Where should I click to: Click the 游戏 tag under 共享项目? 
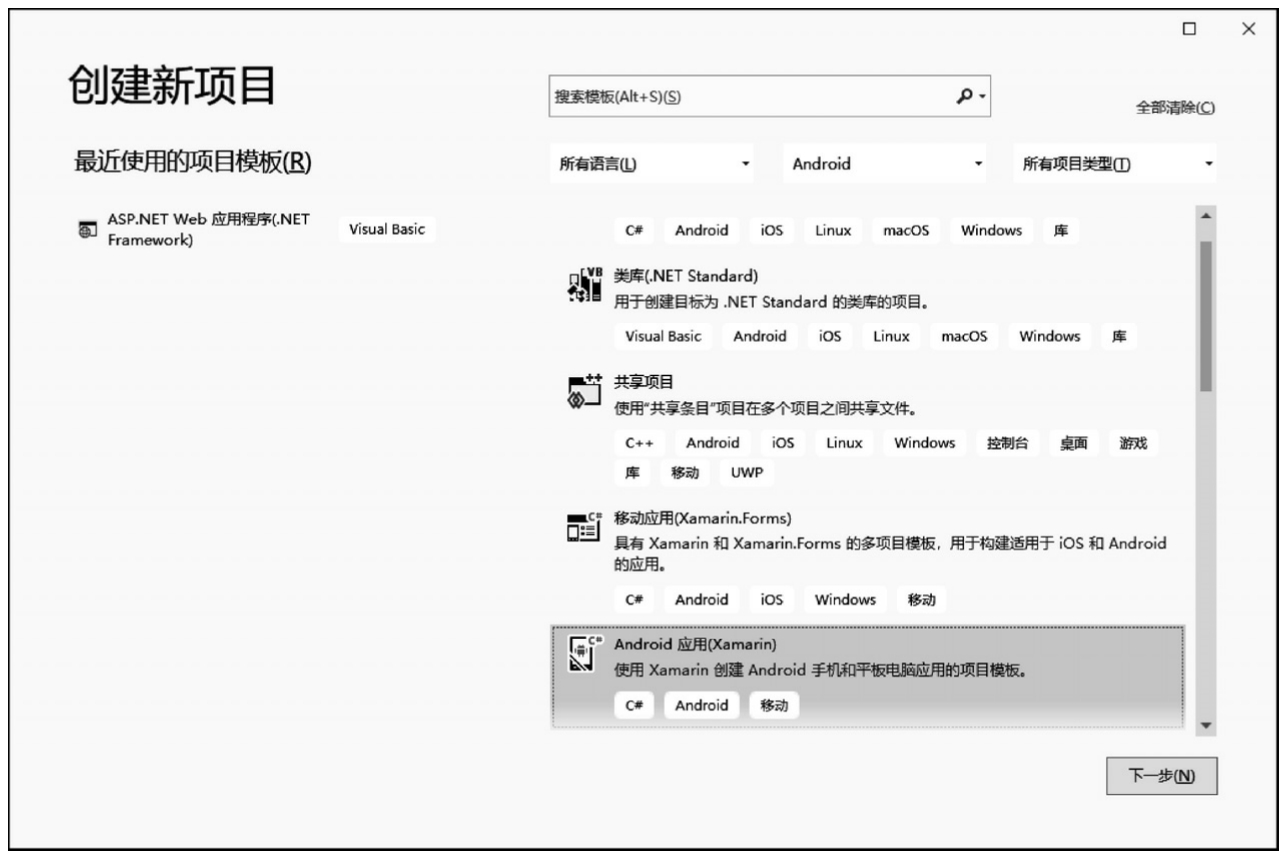point(1133,443)
